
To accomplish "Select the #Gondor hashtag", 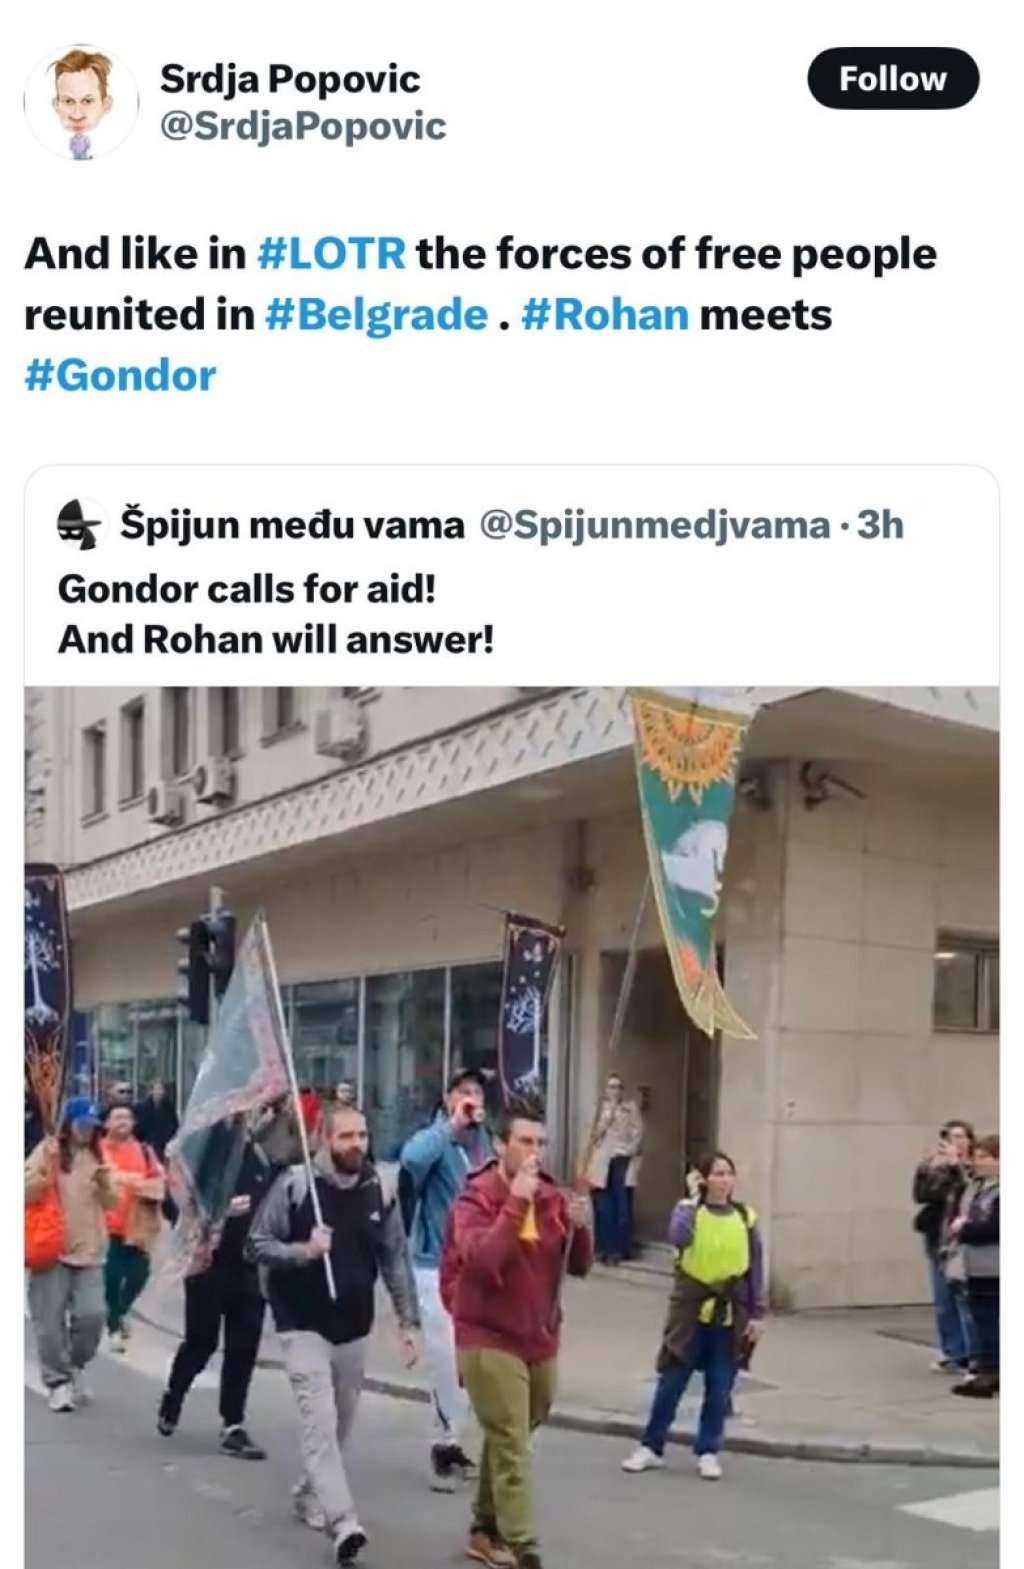I will pyautogui.click(x=120, y=375).
